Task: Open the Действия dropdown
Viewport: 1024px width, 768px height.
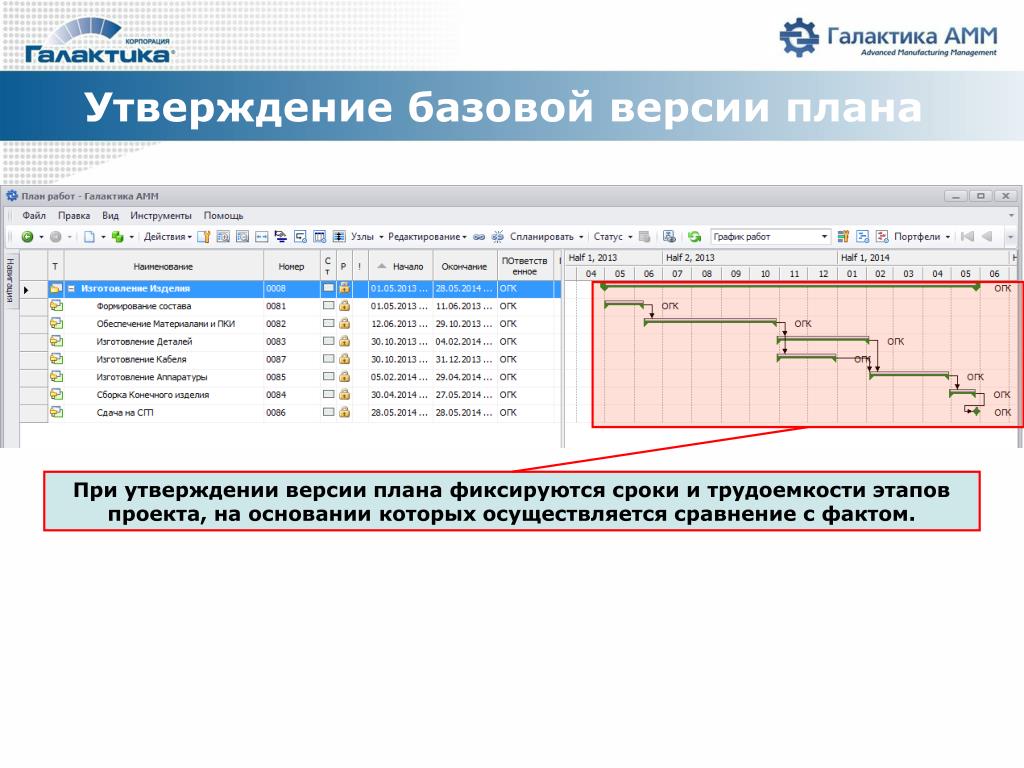Action: pyautogui.click(x=168, y=236)
